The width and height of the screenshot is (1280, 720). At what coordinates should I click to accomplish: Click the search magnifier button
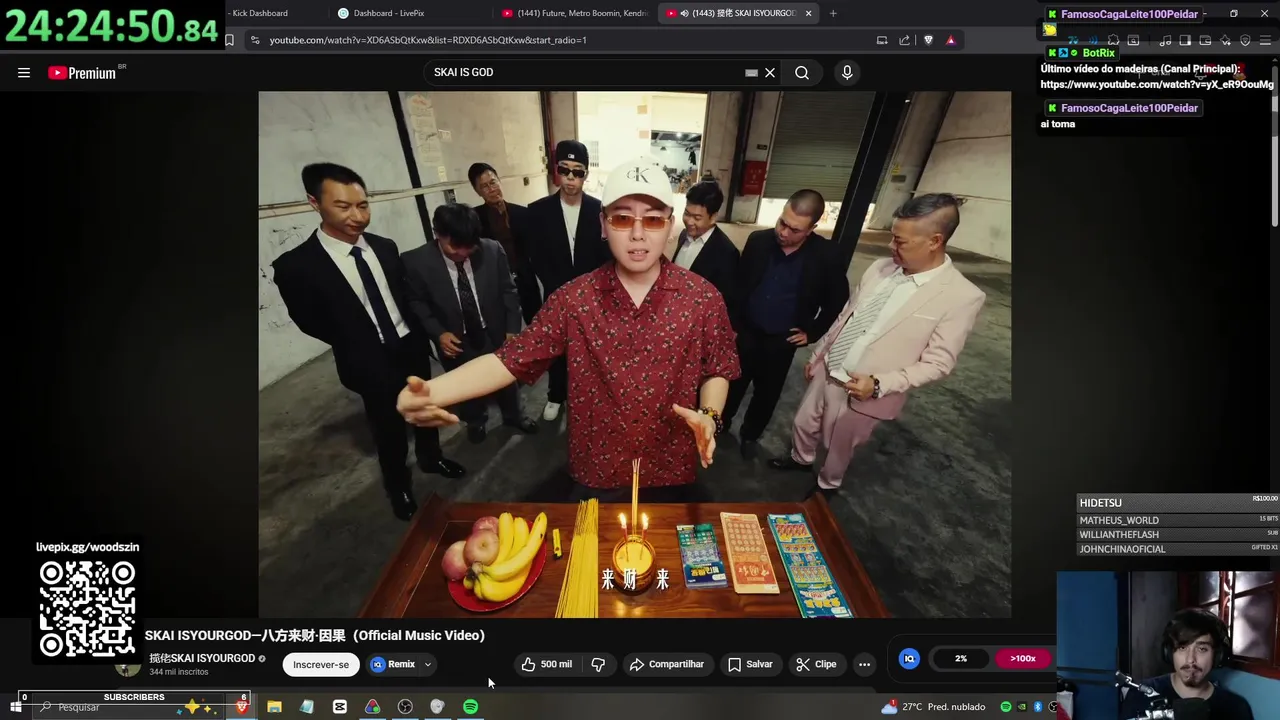[x=802, y=72]
